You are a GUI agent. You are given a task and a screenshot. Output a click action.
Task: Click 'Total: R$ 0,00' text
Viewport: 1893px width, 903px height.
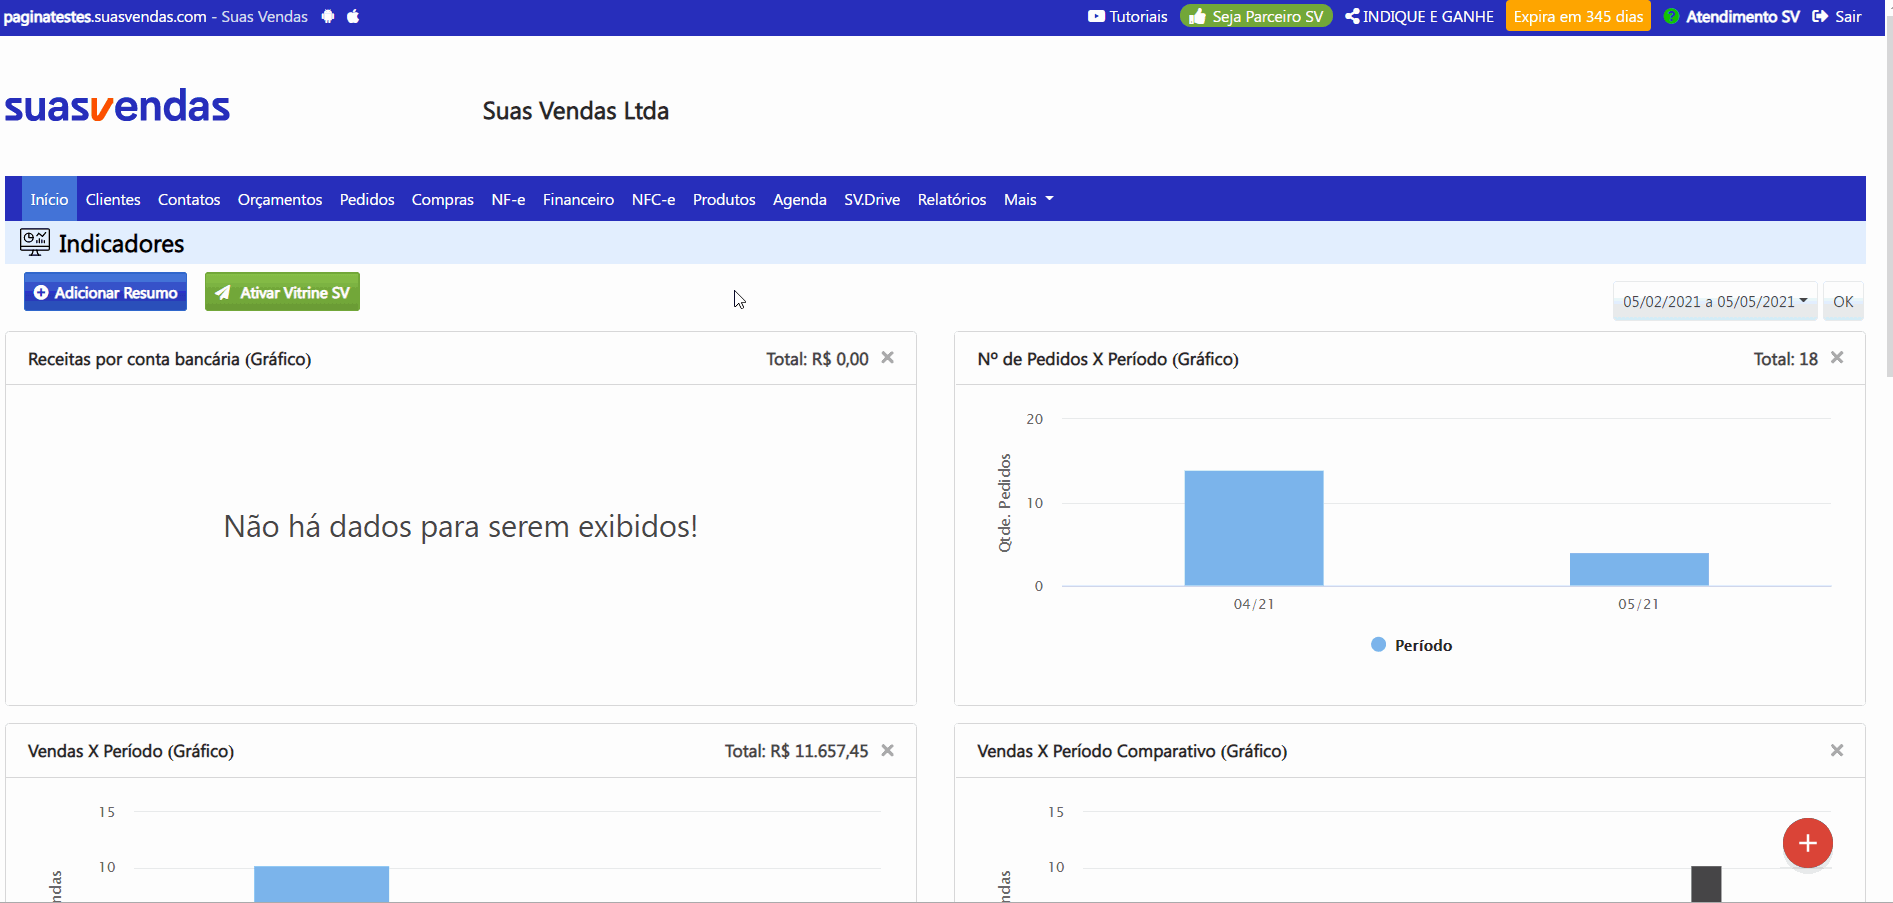(x=818, y=359)
